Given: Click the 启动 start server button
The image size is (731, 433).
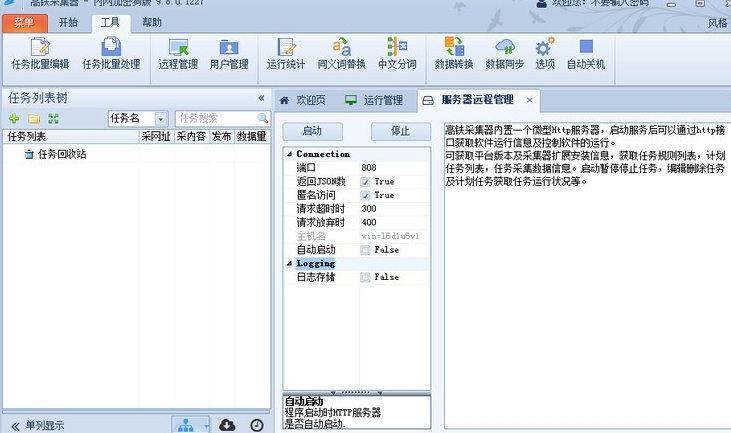Looking at the screenshot, I should coord(312,131).
